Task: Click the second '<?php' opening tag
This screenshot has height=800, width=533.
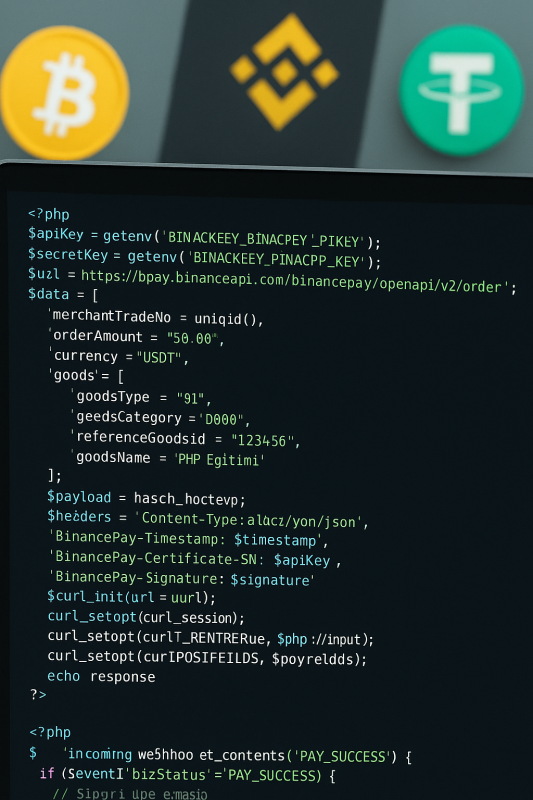Action: point(50,732)
